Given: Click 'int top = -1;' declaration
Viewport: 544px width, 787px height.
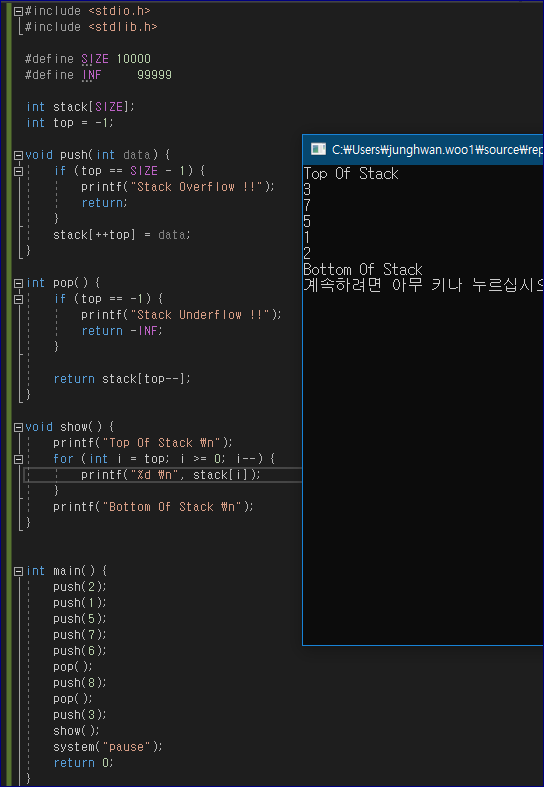Looking at the screenshot, I should click(x=70, y=123).
